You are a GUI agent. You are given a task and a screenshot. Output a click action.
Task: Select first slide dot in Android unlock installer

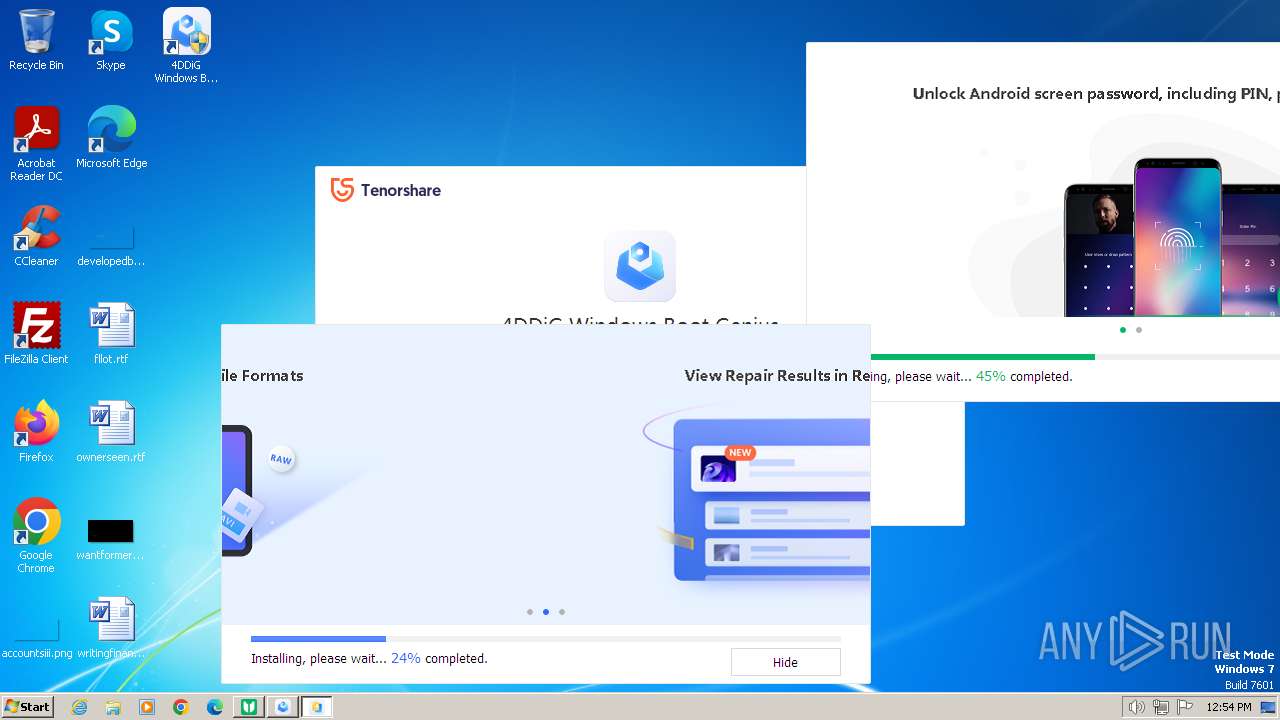pos(1122,330)
